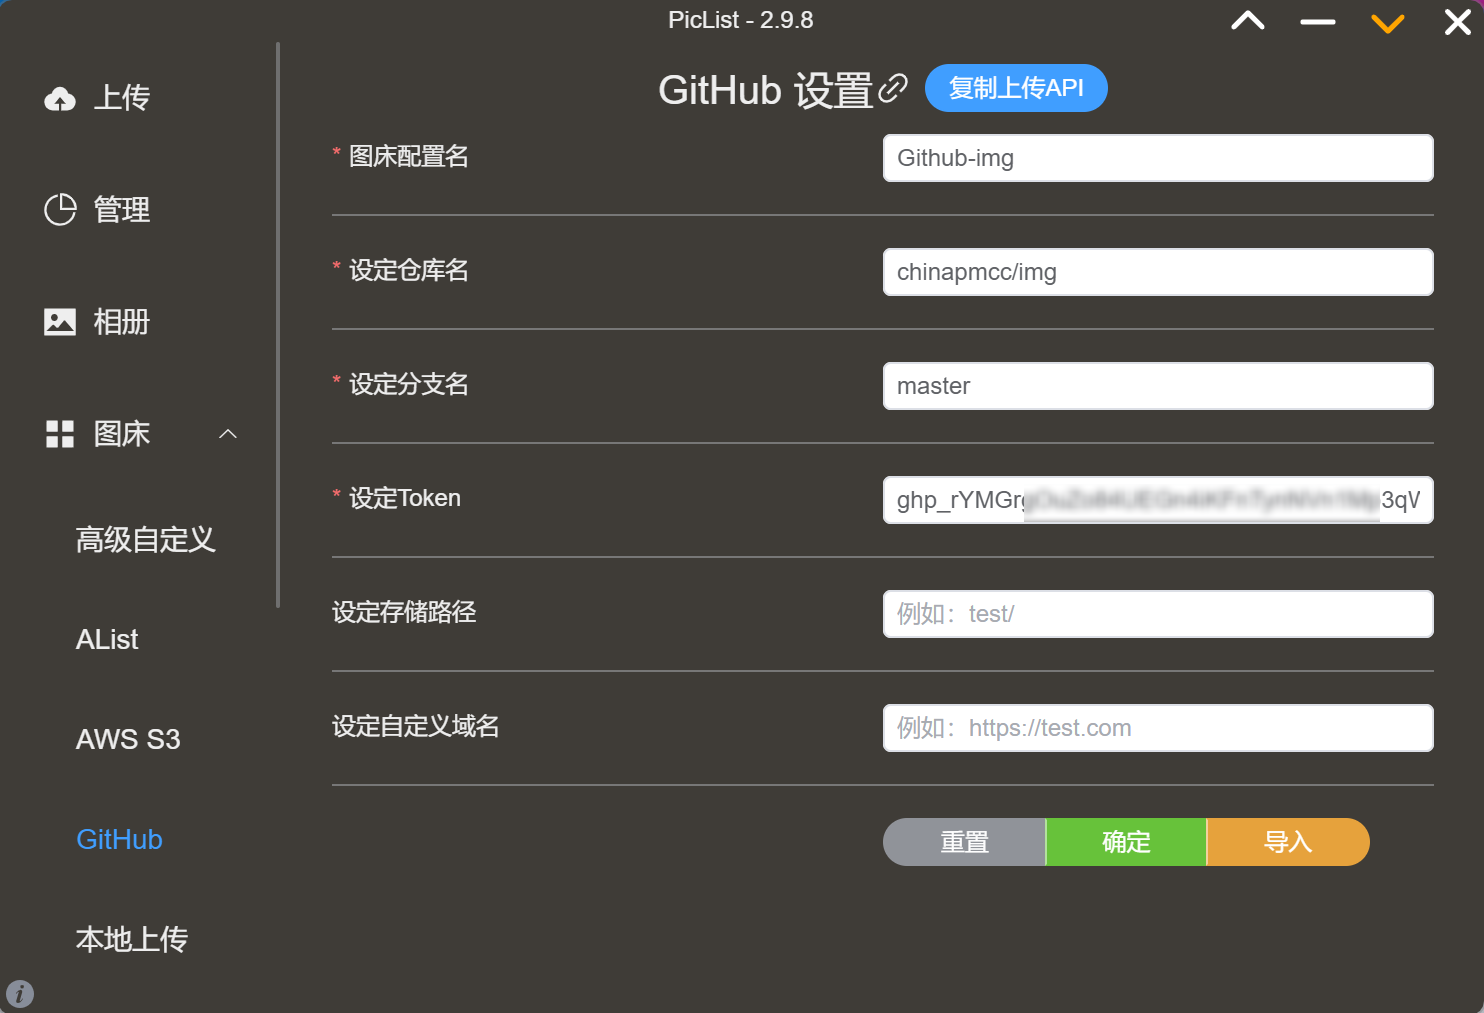Click the picture bed grid icon
Image resolution: width=1484 pixels, height=1013 pixels.
pyautogui.click(x=60, y=434)
